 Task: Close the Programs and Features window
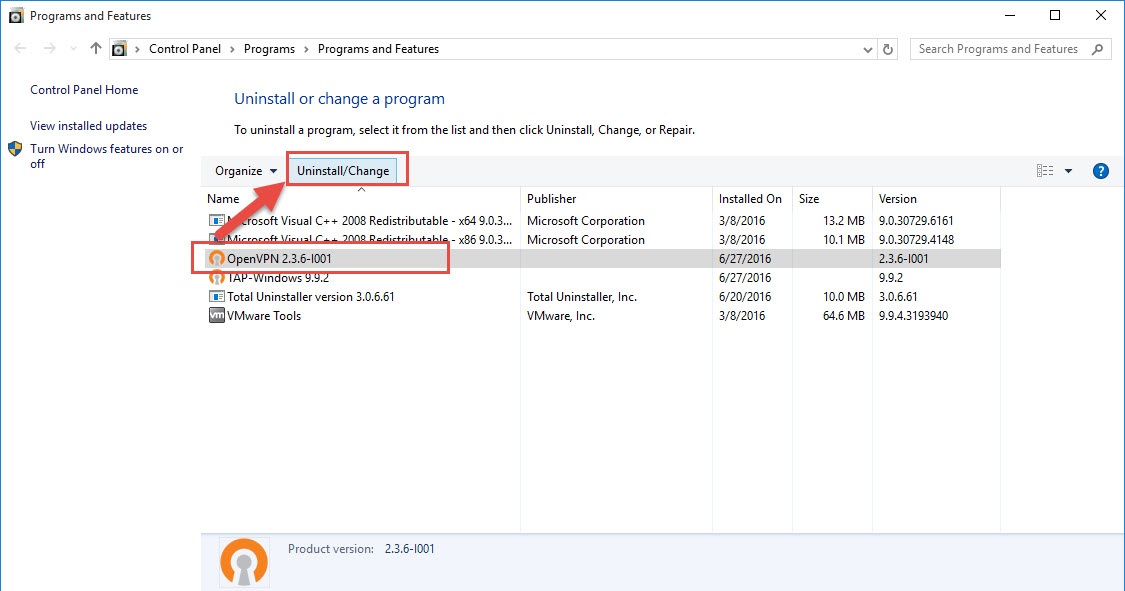(x=1101, y=15)
